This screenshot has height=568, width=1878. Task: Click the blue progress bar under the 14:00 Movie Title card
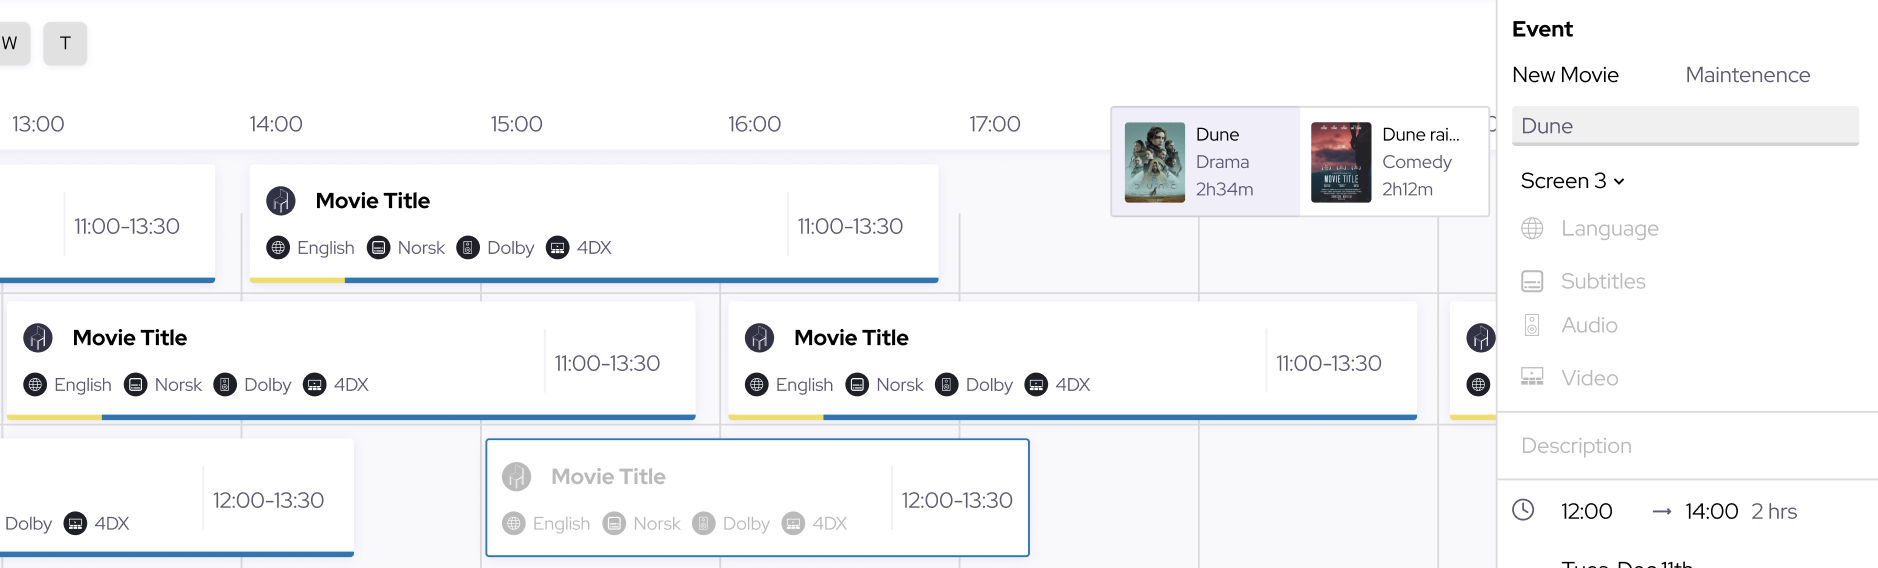(641, 281)
